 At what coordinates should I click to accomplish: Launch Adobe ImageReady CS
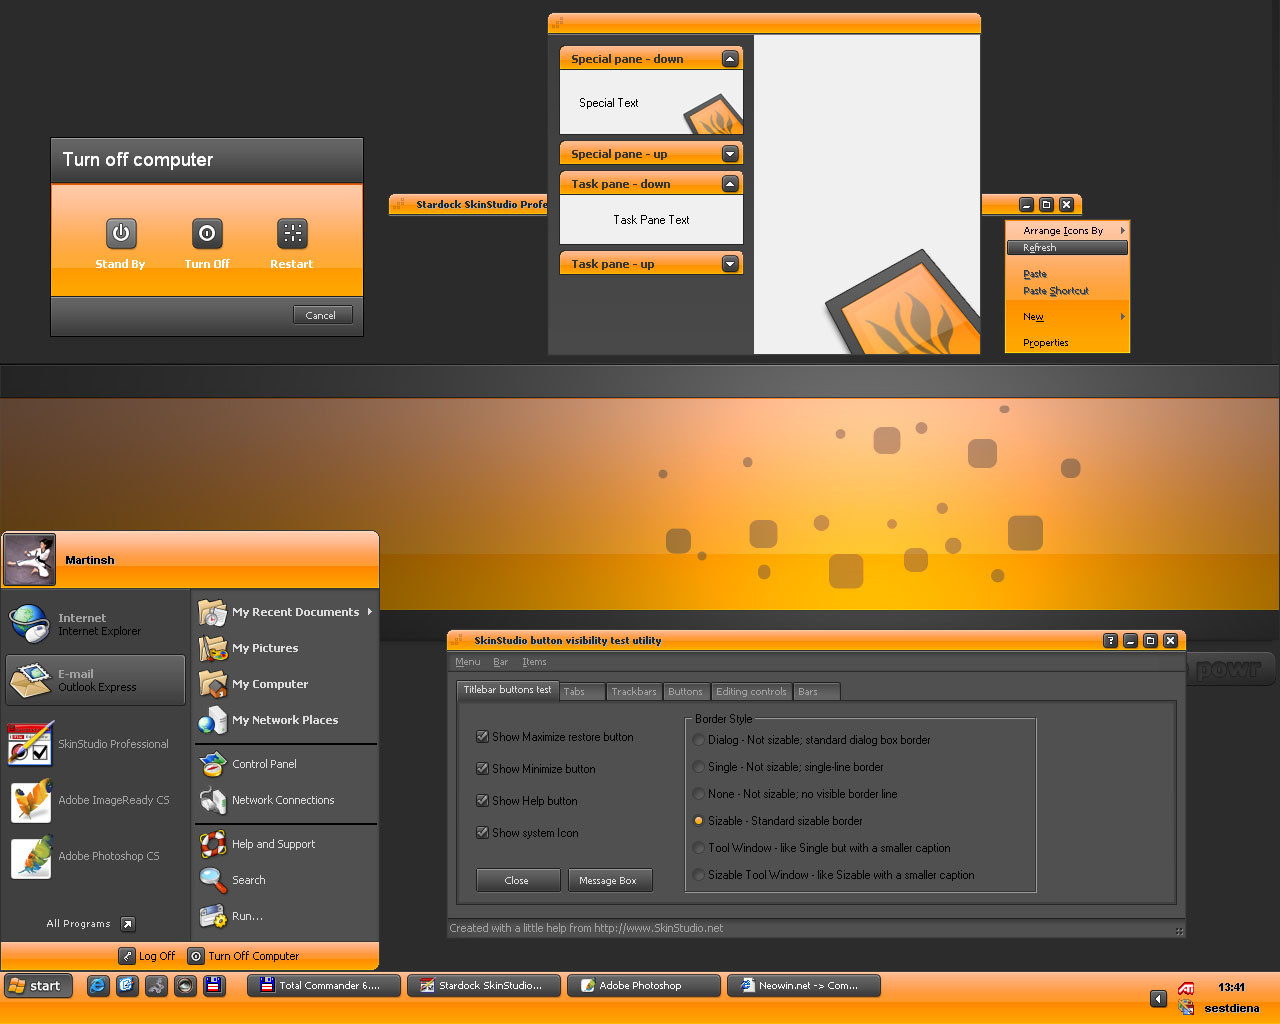[95, 800]
